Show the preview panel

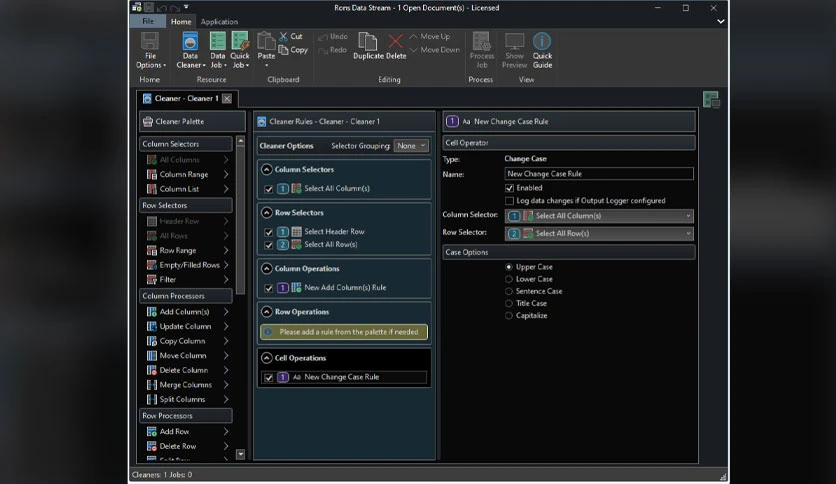tap(515, 51)
